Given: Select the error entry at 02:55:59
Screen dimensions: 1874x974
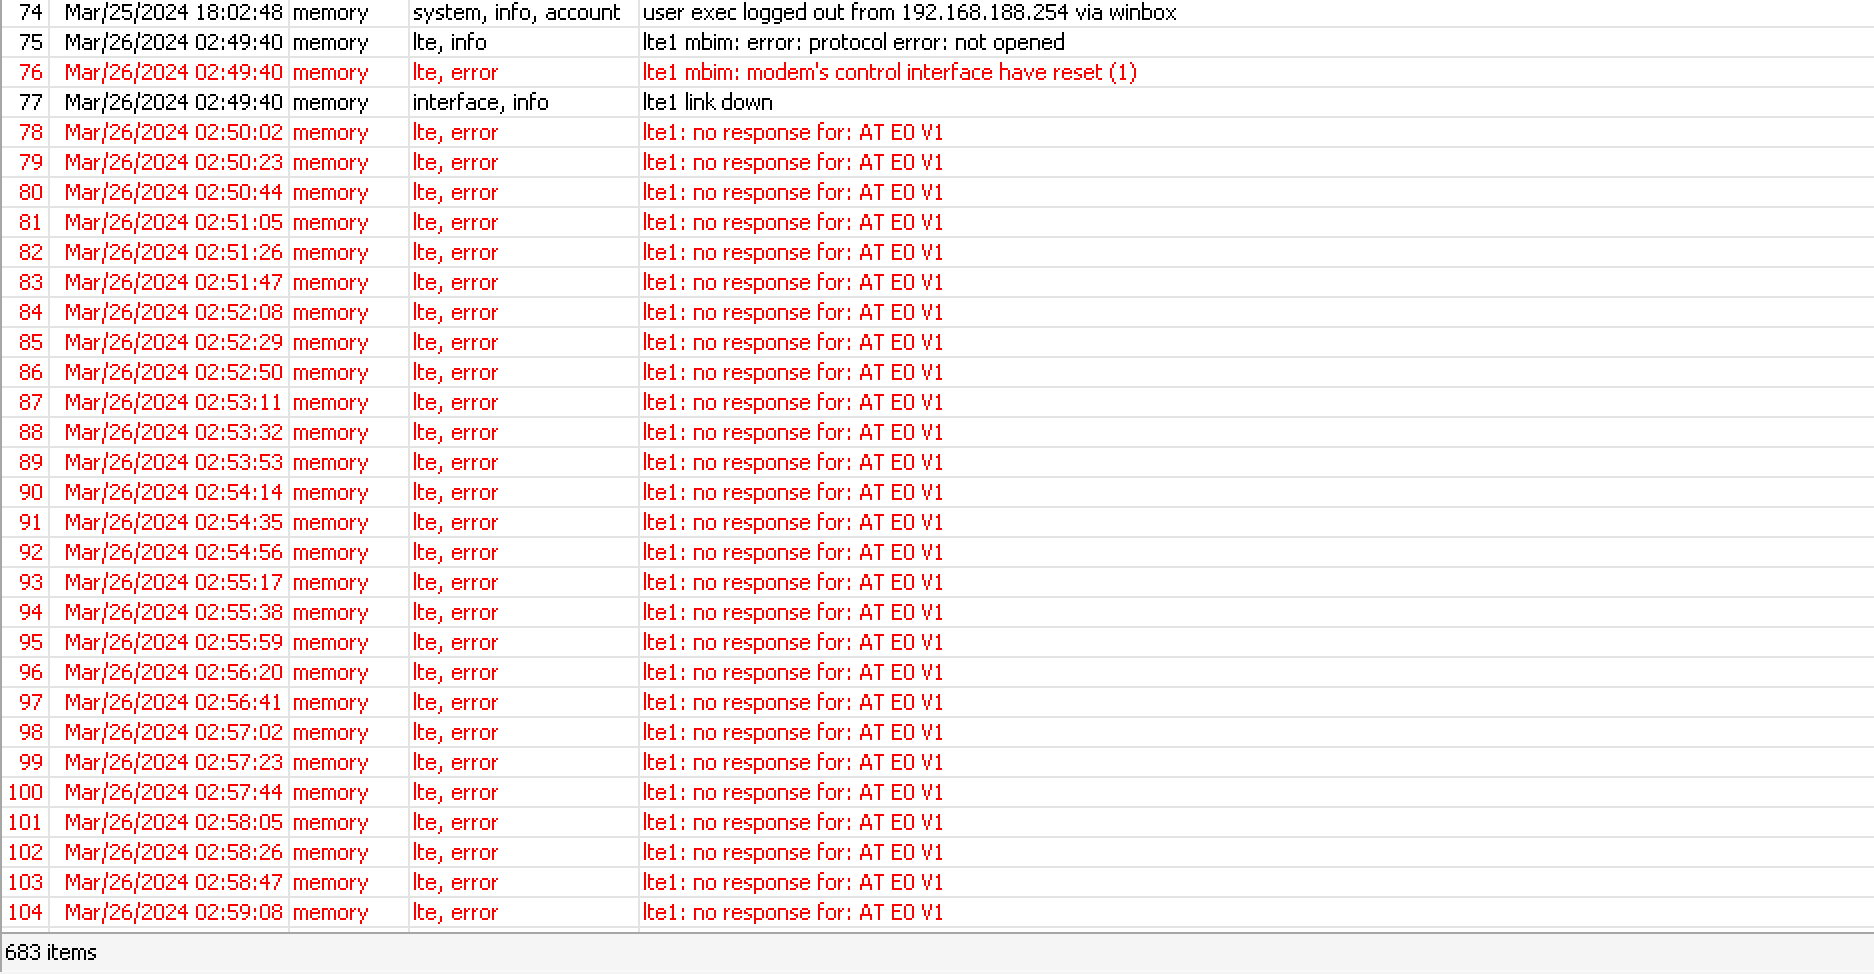Looking at the screenshot, I should pyautogui.click(x=793, y=642).
